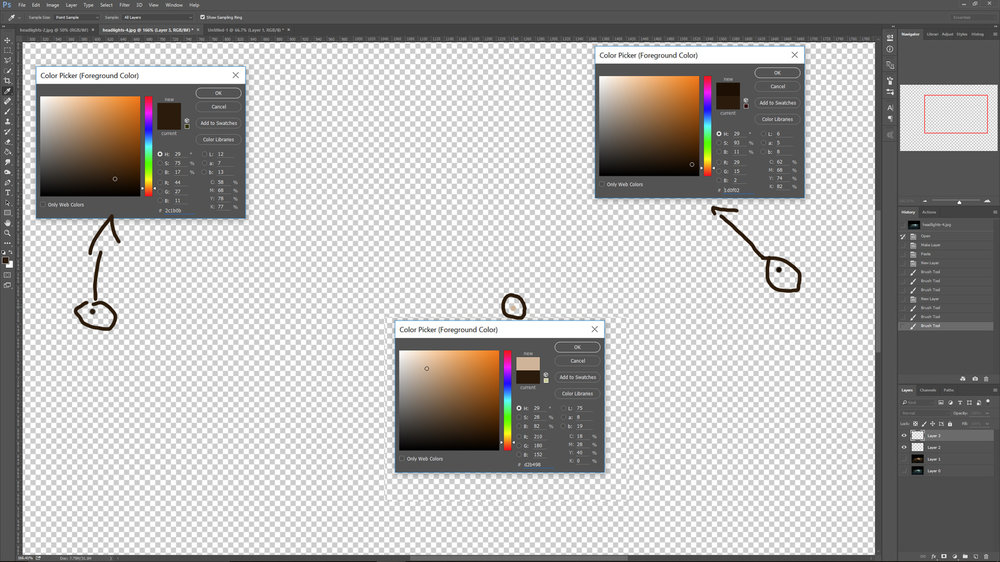Select the Brush tool in toolbox
This screenshot has width=1000, height=562.
tap(8, 111)
